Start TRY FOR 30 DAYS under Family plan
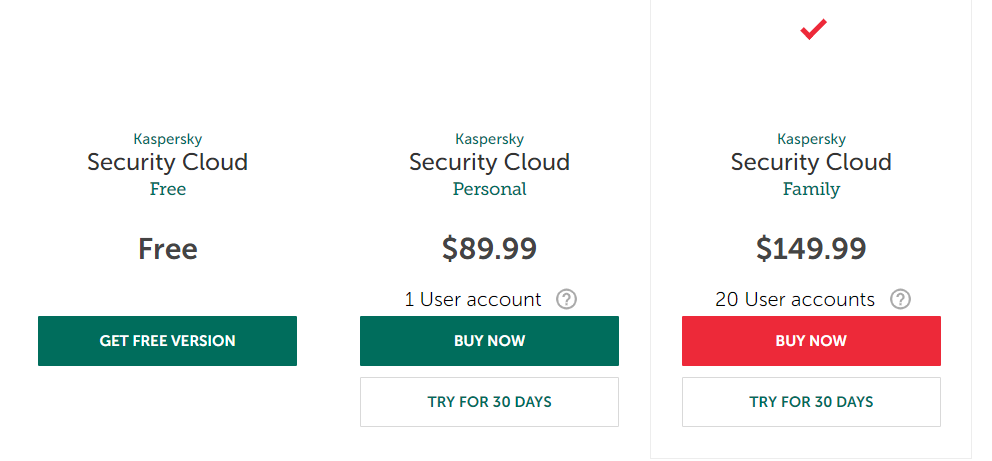Image resolution: width=992 pixels, height=461 pixels. pyautogui.click(x=811, y=402)
